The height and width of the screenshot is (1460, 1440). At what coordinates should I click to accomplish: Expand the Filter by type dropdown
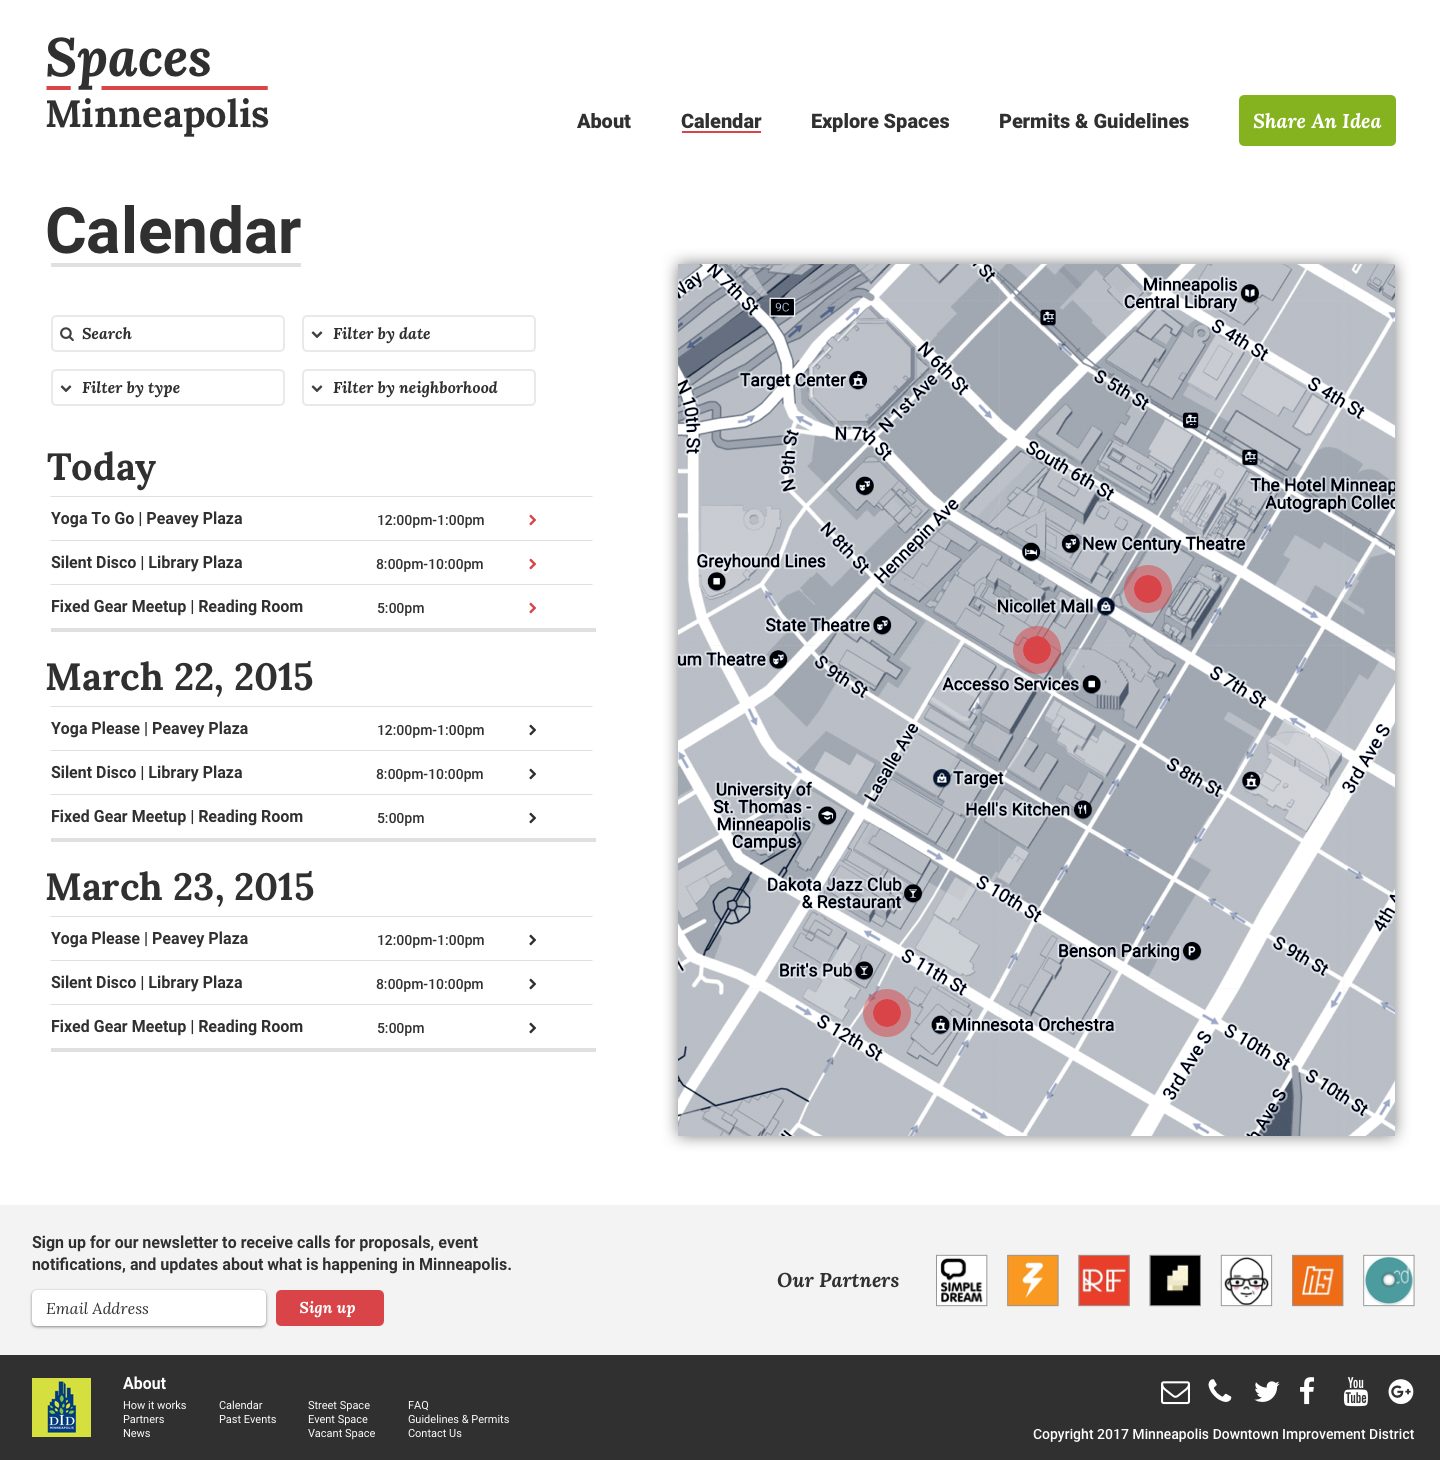click(168, 388)
